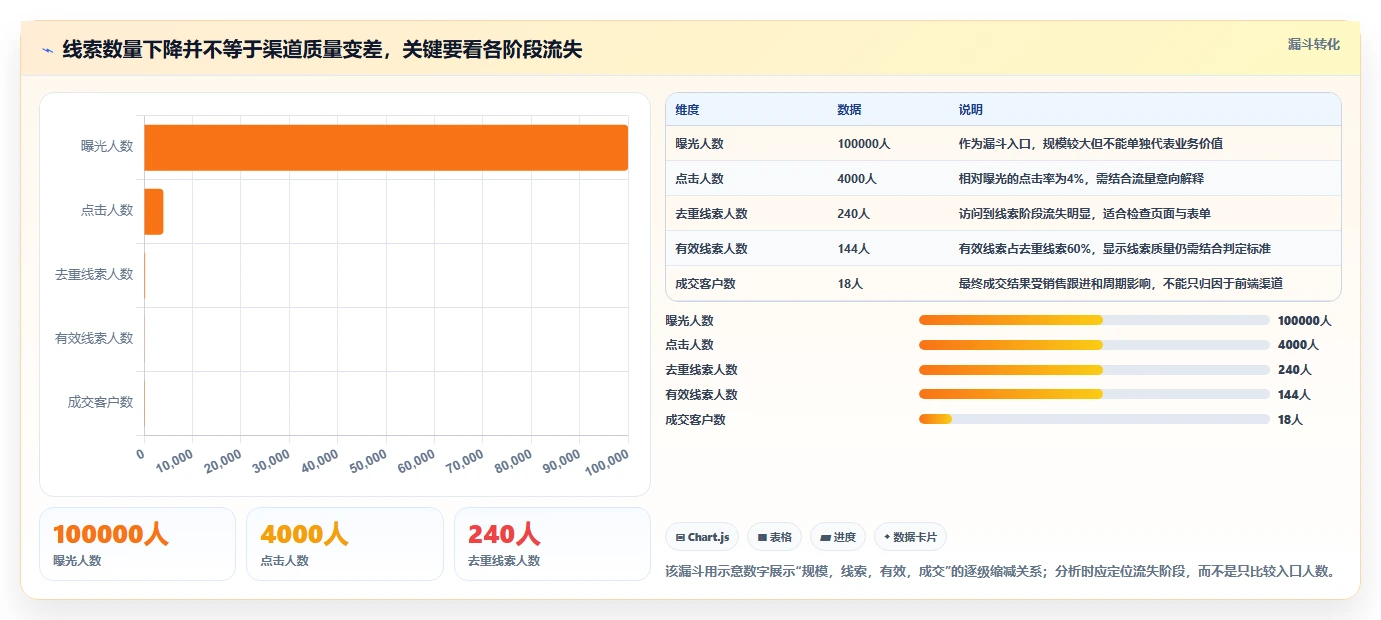Click the description 有效线索占去重线索60% in the table
This screenshot has height=620, width=1381.
click(1114, 248)
